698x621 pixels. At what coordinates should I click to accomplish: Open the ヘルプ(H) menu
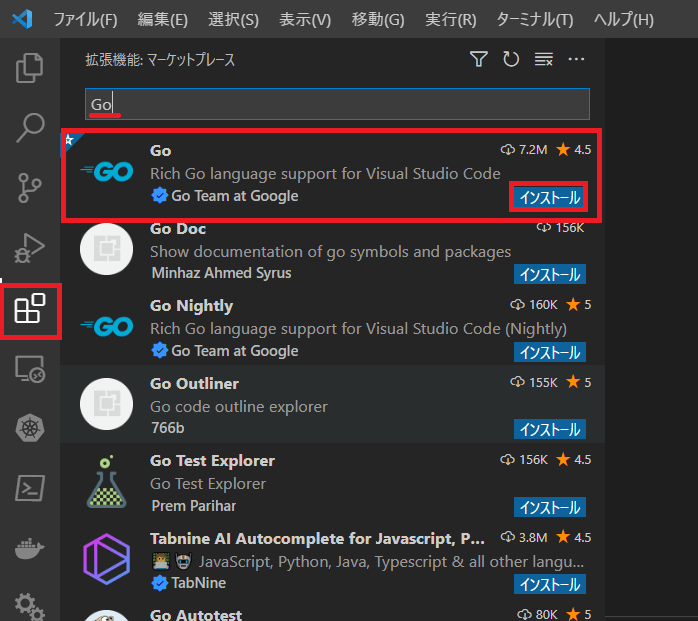(624, 20)
